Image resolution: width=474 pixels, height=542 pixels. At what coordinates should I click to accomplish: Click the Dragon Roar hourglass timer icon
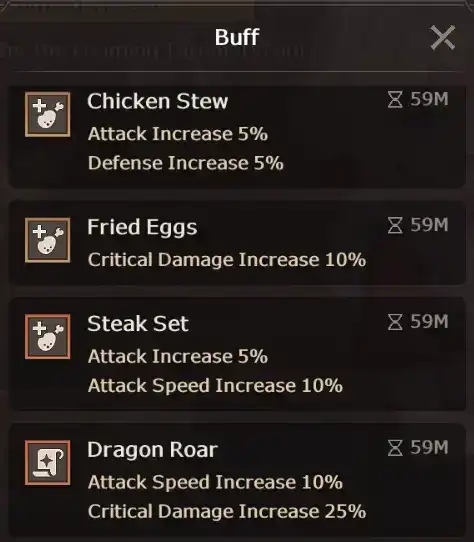(x=395, y=448)
